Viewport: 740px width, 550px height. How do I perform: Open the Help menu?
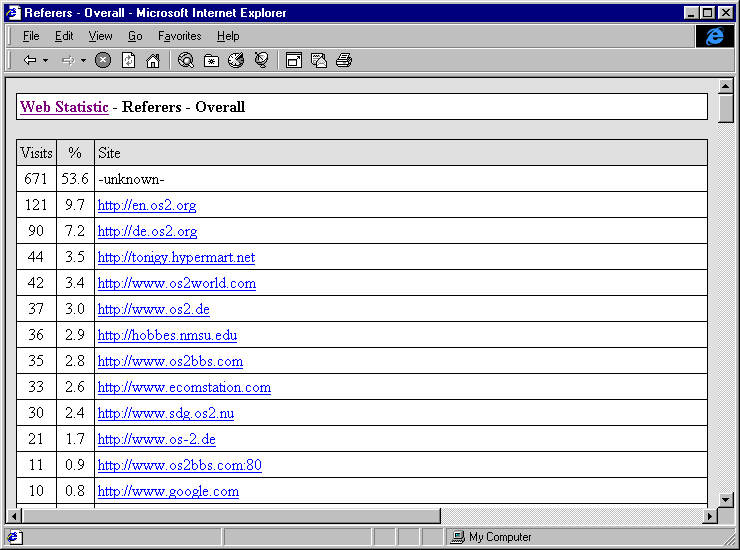click(228, 36)
